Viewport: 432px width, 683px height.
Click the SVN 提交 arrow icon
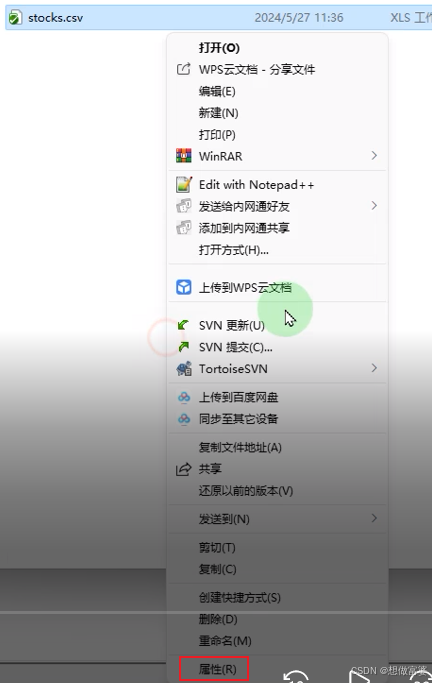click(184, 347)
